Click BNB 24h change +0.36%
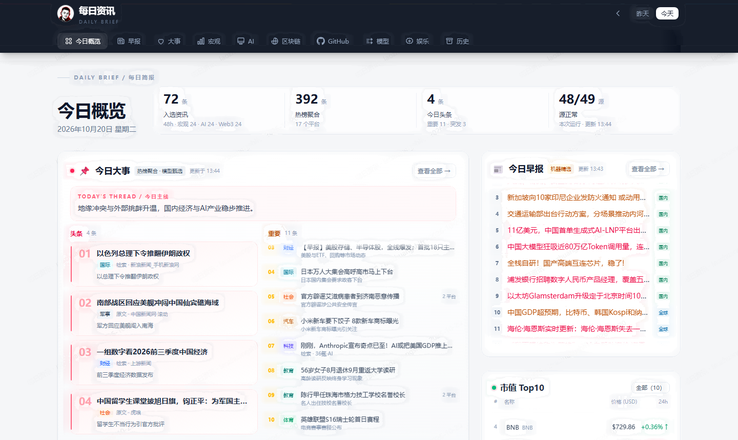 (654, 427)
